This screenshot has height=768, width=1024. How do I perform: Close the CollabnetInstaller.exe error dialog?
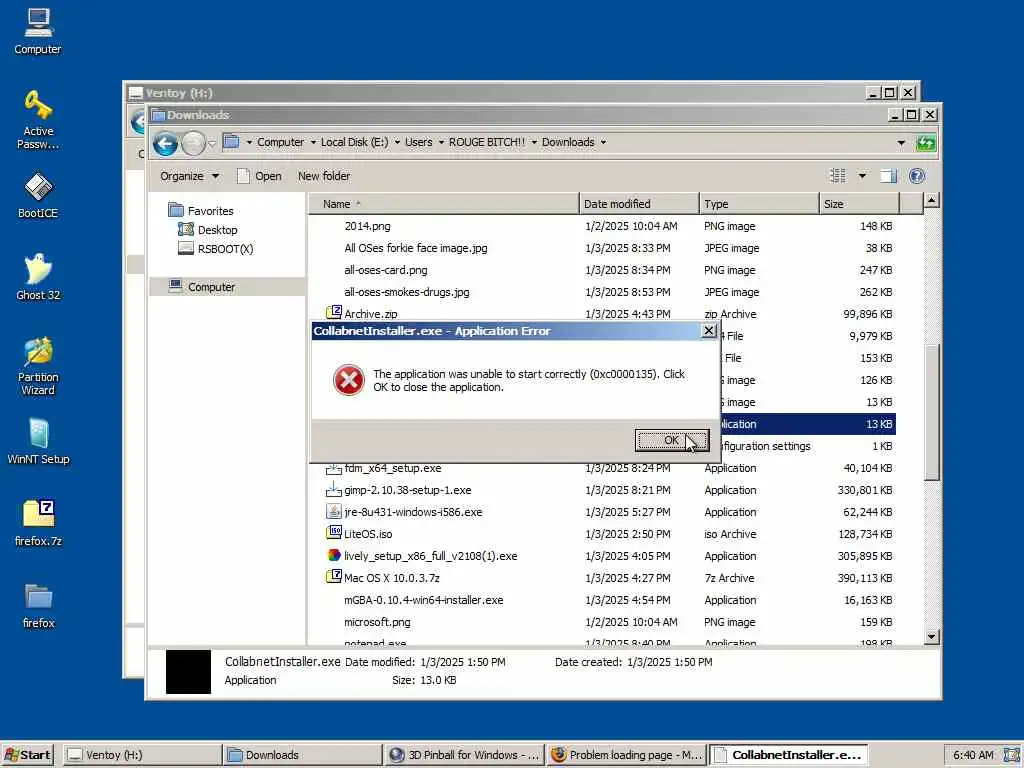(x=708, y=330)
